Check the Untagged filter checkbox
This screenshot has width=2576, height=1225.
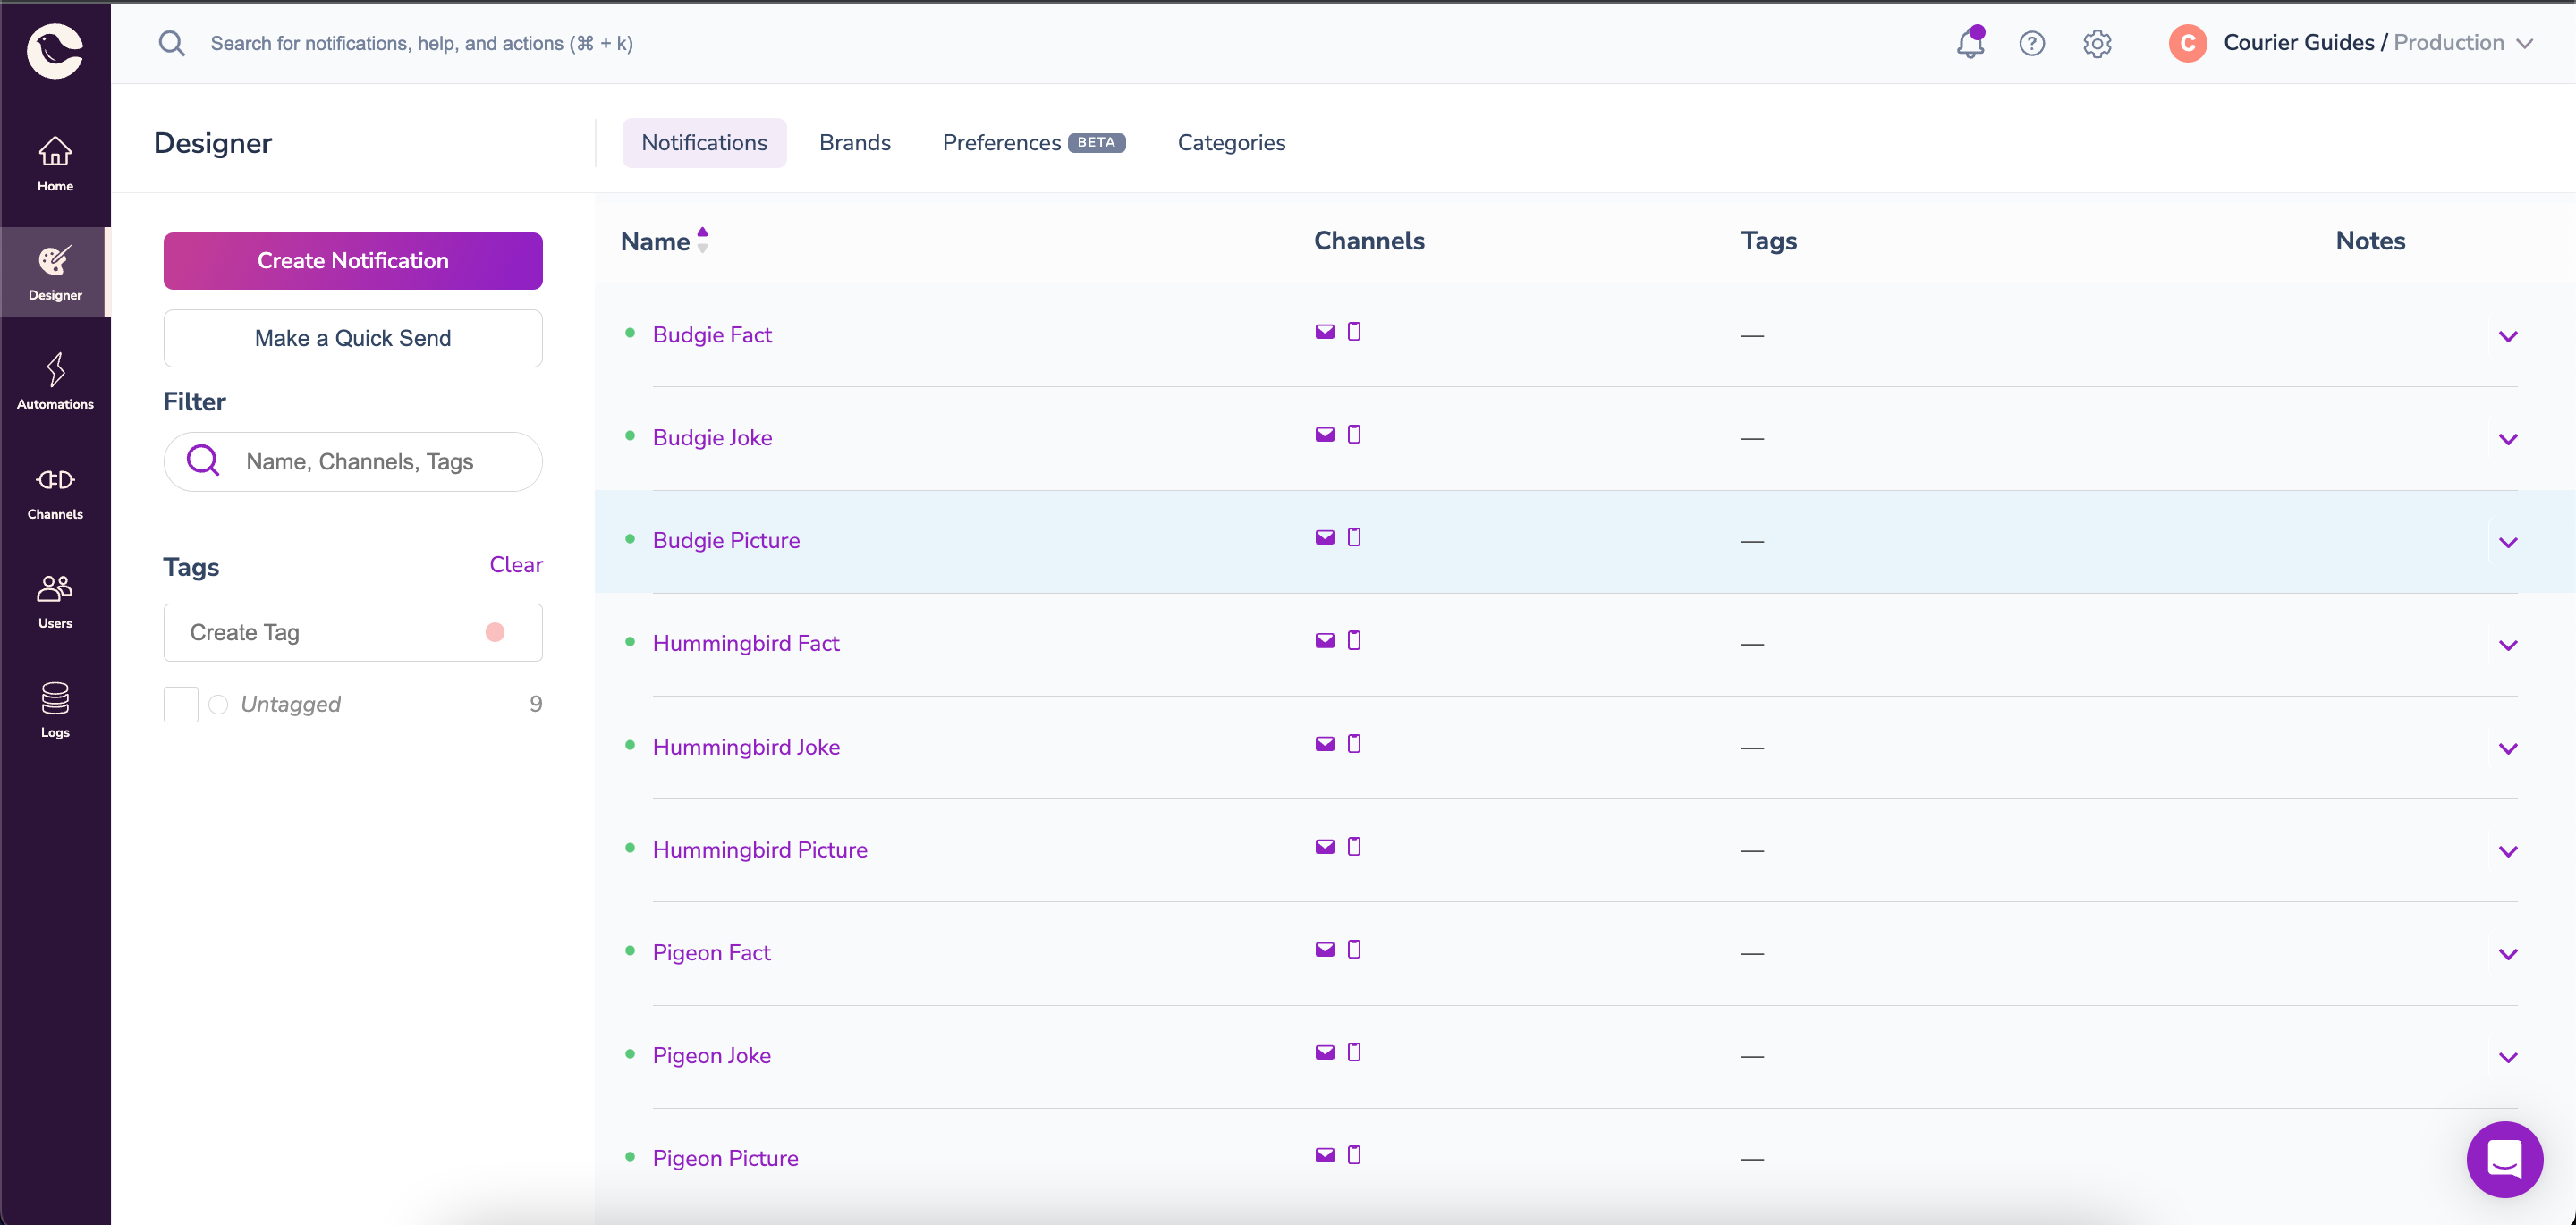[x=181, y=704]
